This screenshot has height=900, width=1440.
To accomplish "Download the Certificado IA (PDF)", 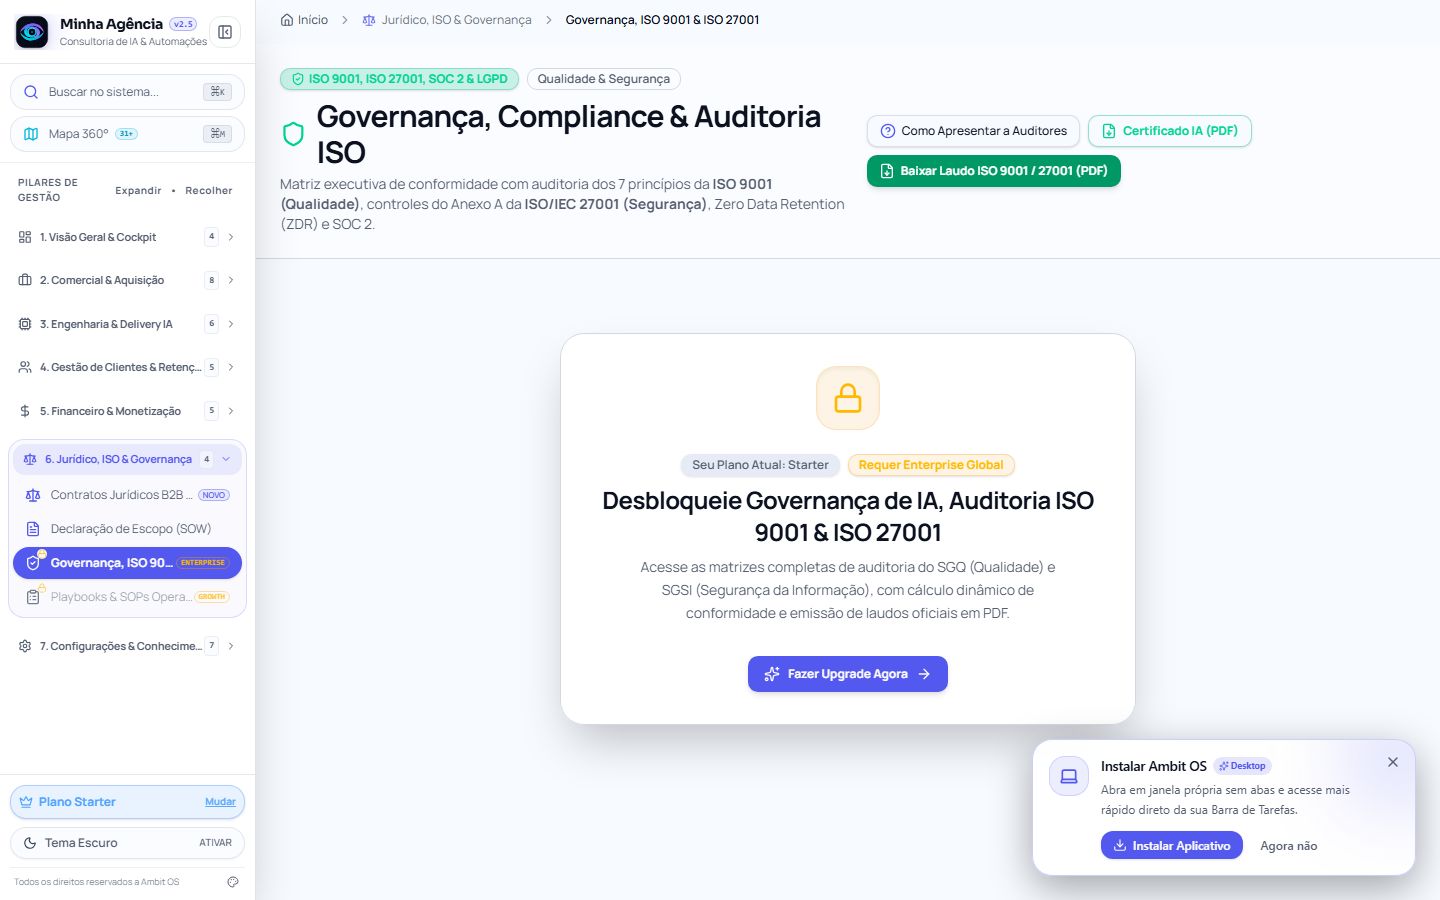I will click(1170, 131).
